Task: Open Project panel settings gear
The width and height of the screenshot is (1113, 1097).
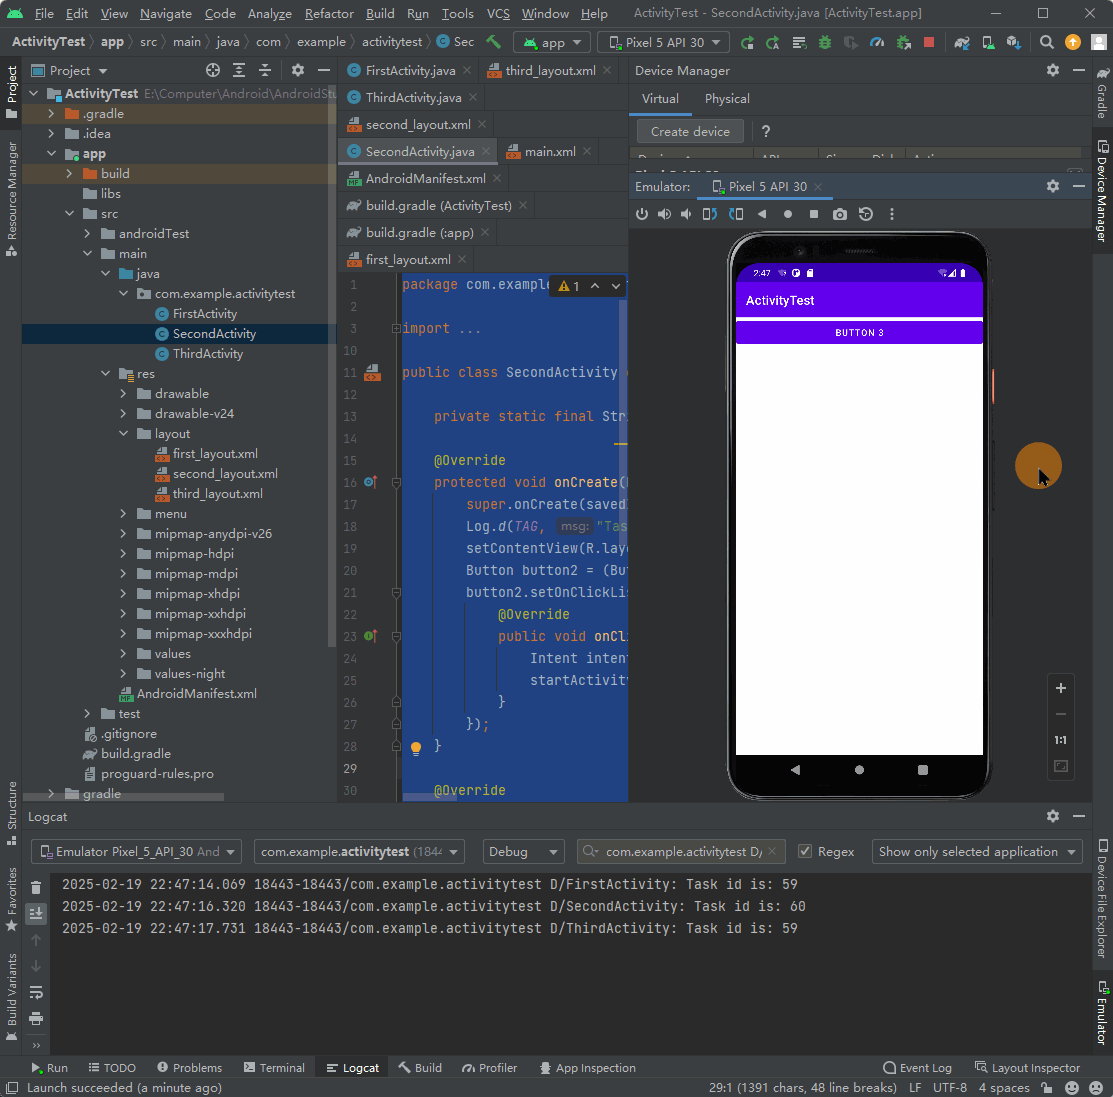Action: (x=298, y=70)
